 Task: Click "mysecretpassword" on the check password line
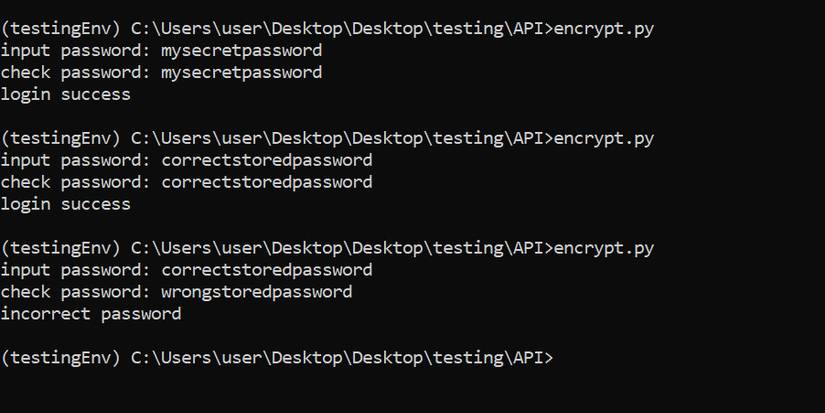[241, 72]
